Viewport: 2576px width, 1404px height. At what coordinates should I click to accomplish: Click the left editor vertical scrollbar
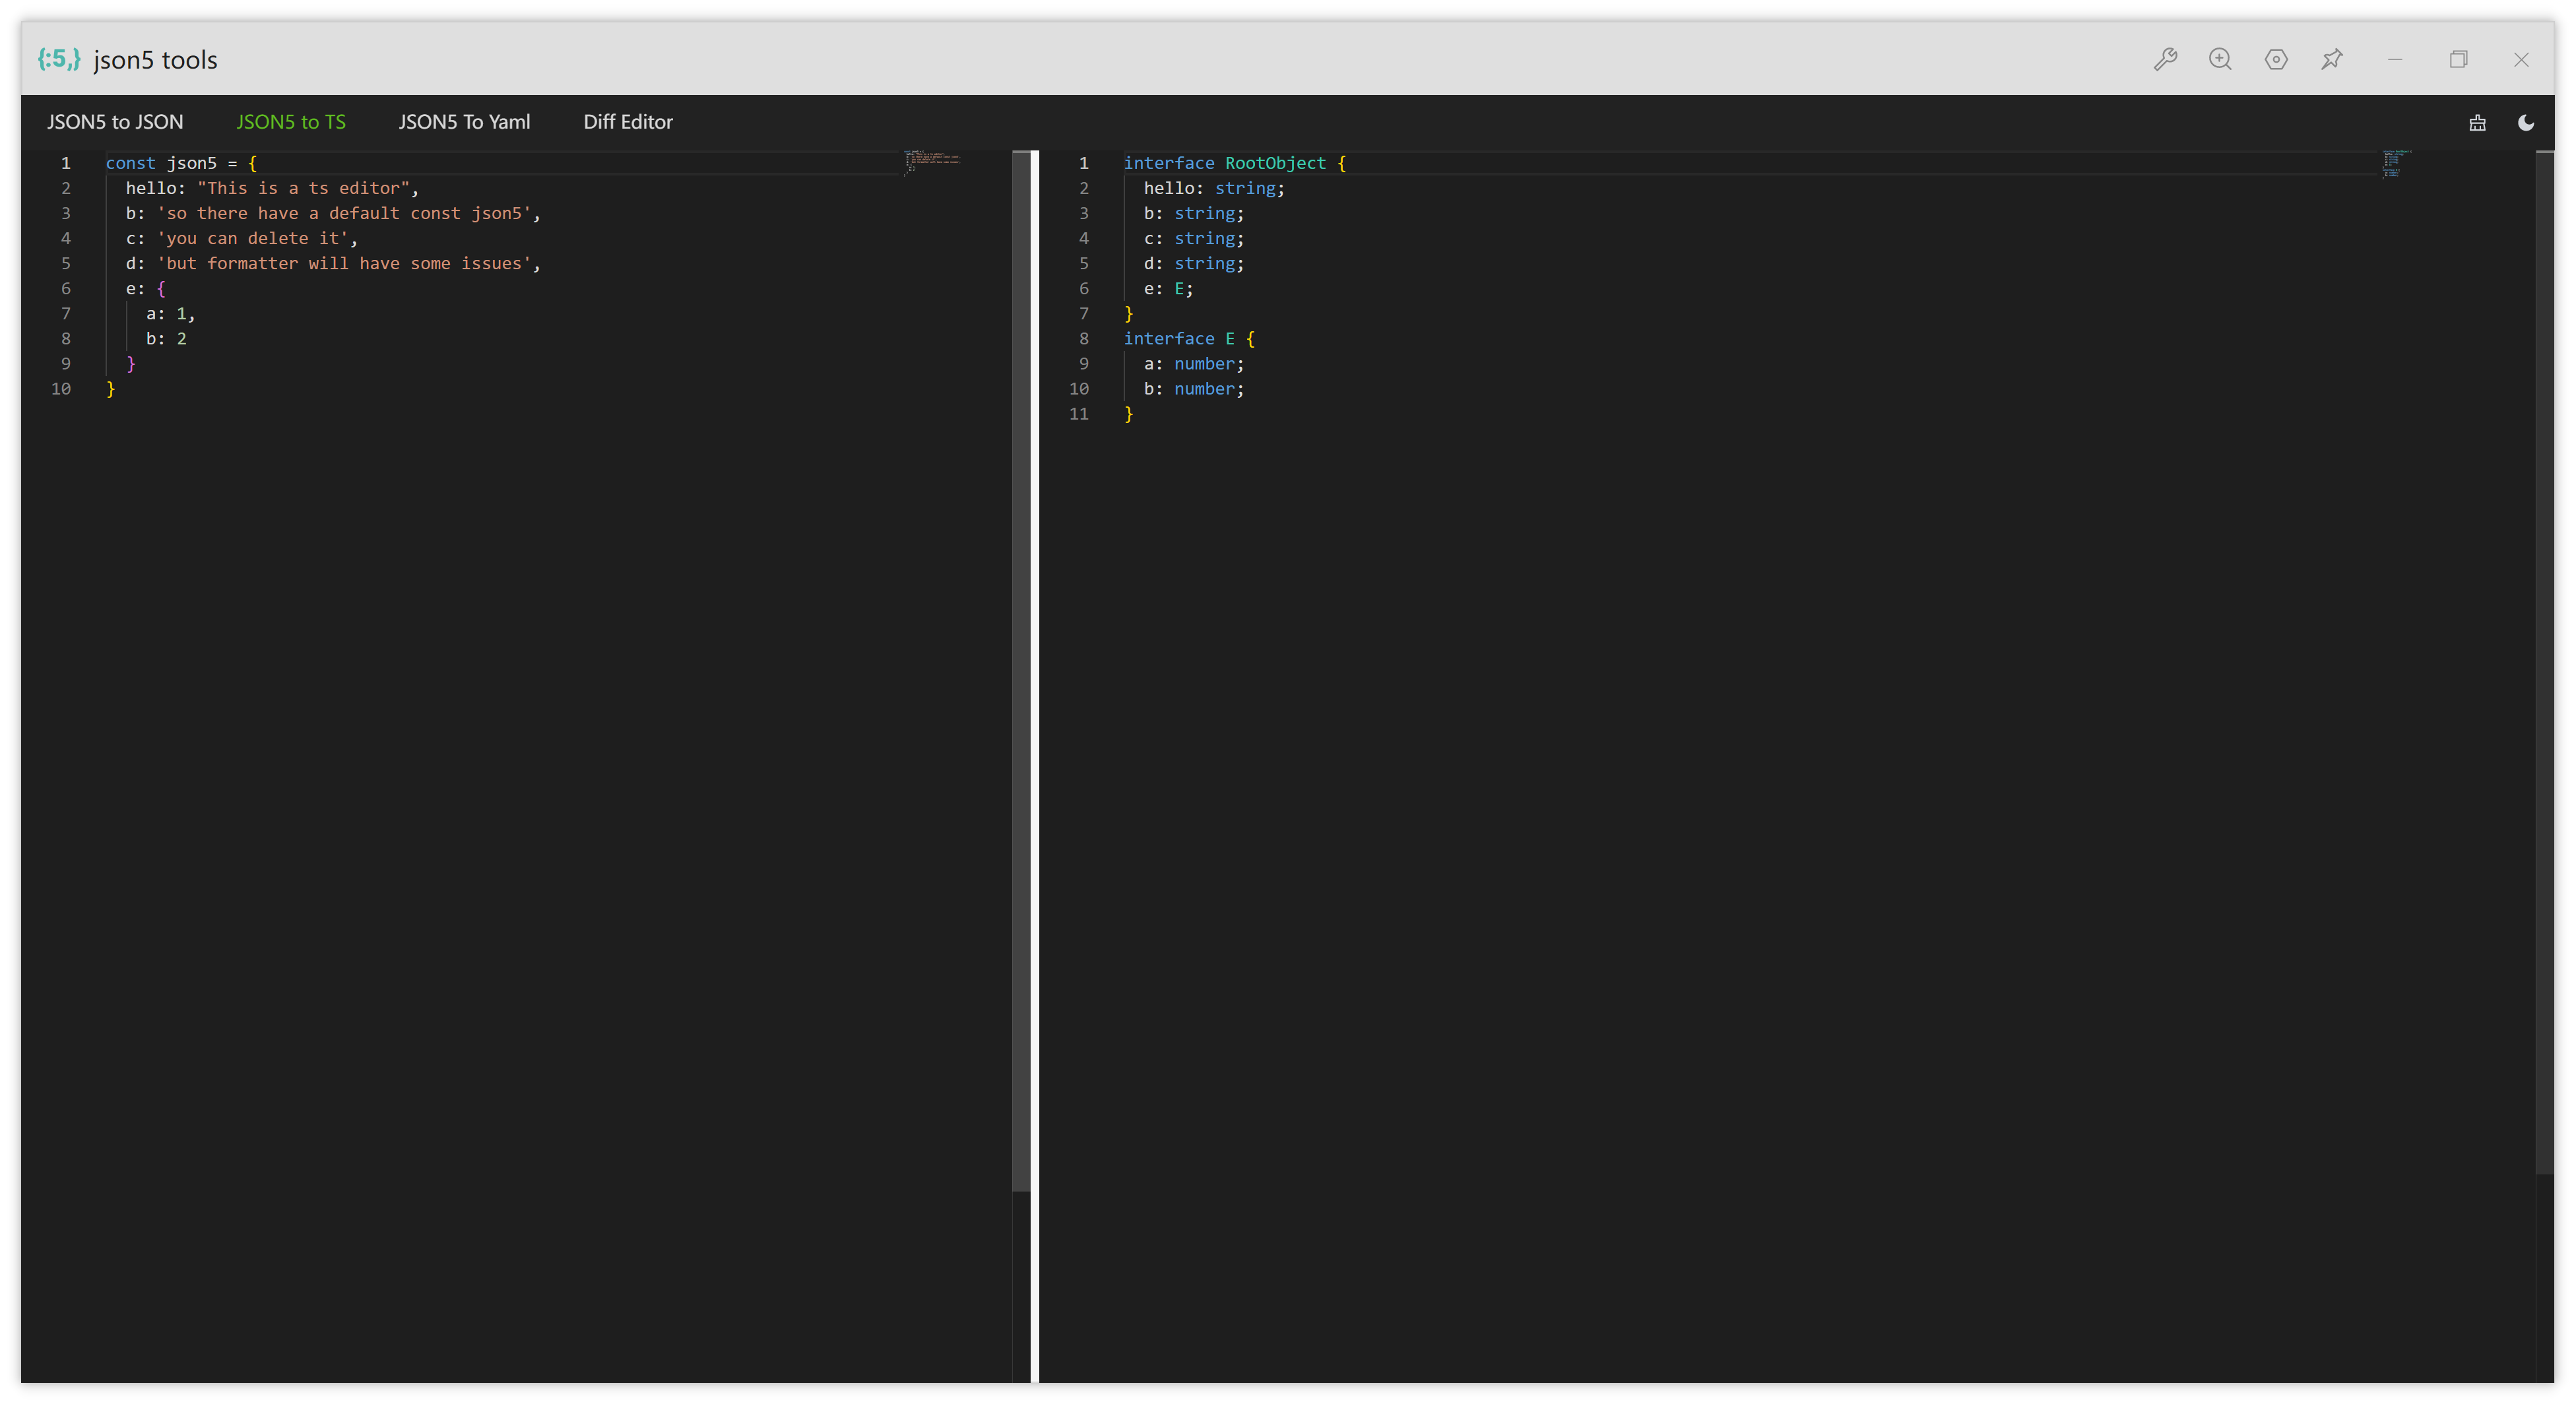point(1021,671)
